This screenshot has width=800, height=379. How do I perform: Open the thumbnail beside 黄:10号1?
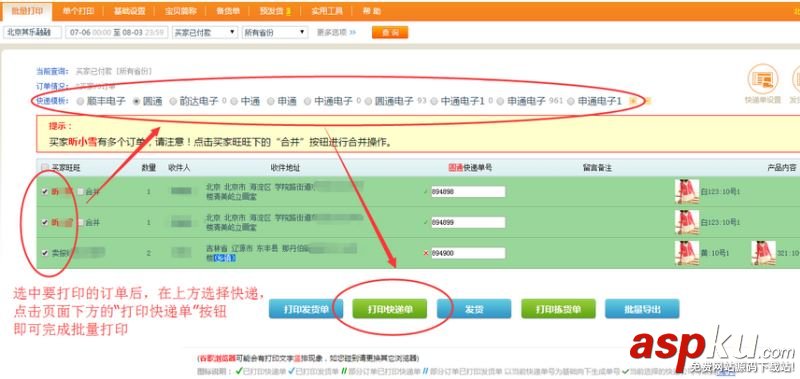[687, 253]
